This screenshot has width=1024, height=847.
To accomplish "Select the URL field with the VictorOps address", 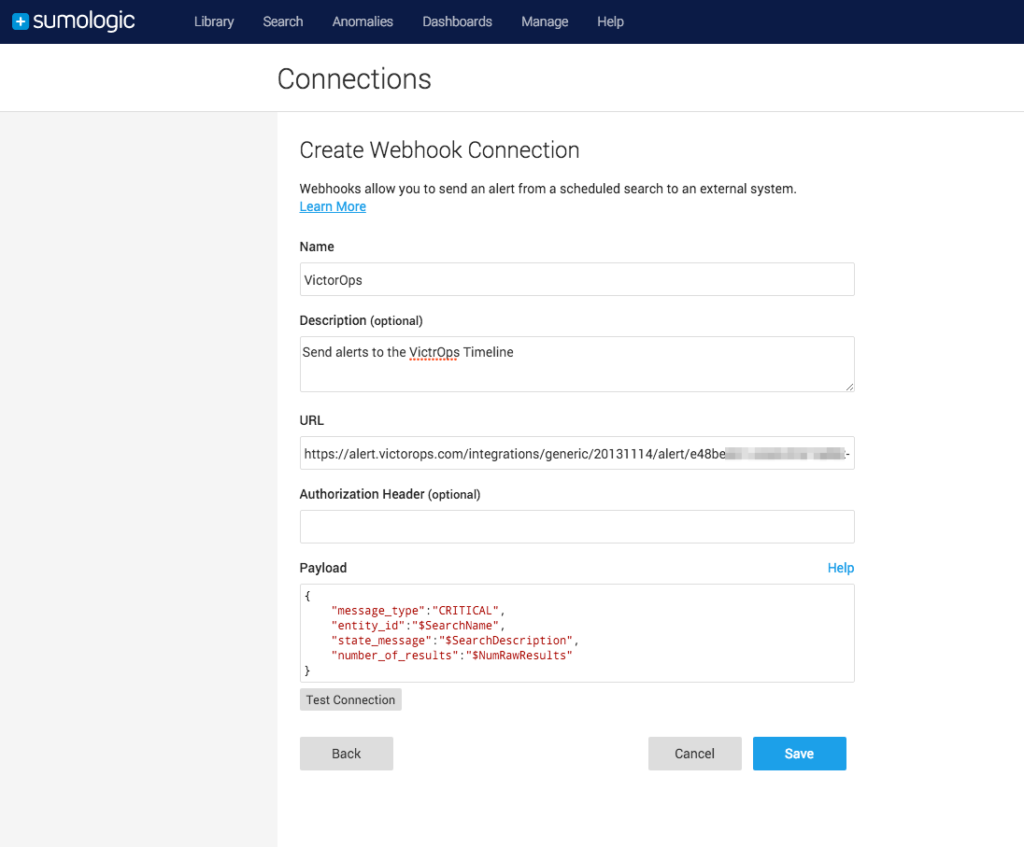I will pyautogui.click(x=576, y=453).
